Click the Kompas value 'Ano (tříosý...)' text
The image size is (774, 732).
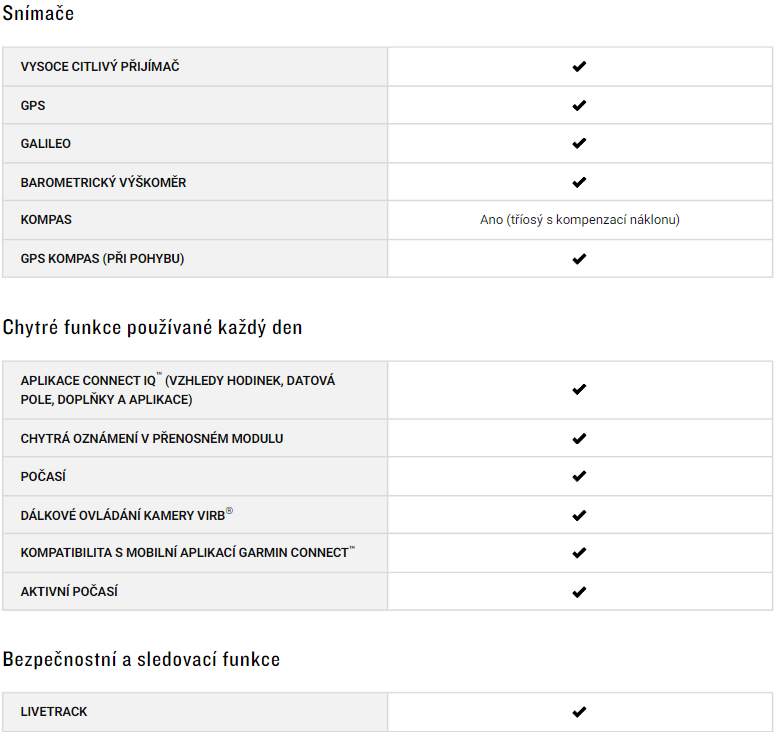pyautogui.click(x=580, y=220)
